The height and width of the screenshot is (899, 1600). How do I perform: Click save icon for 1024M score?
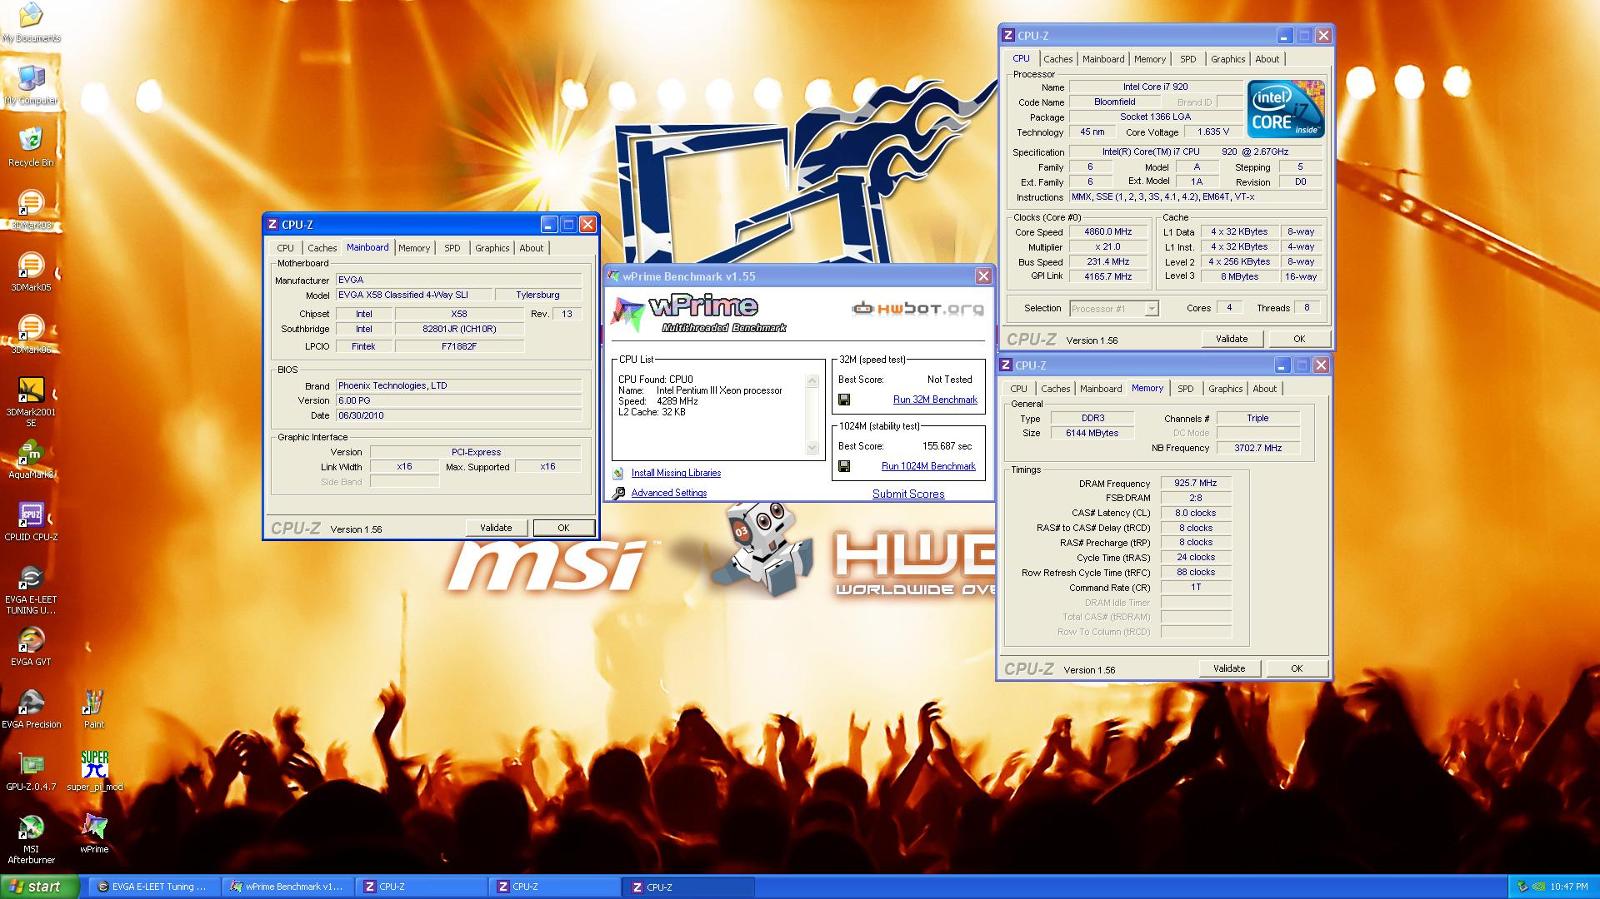coord(844,466)
